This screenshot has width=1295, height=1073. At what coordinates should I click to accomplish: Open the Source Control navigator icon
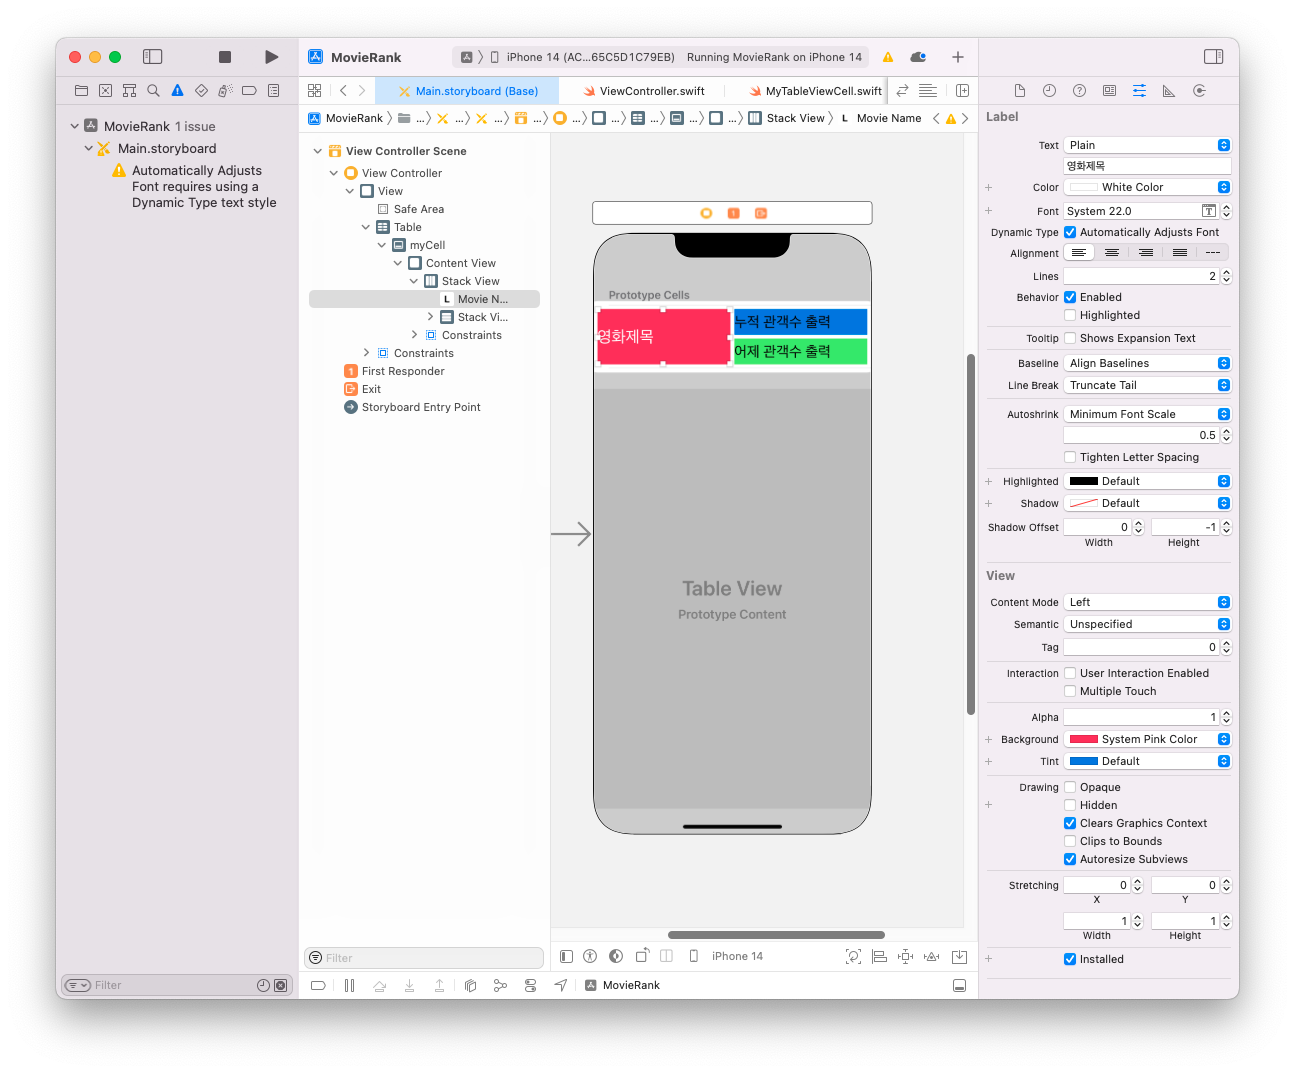tap(105, 90)
